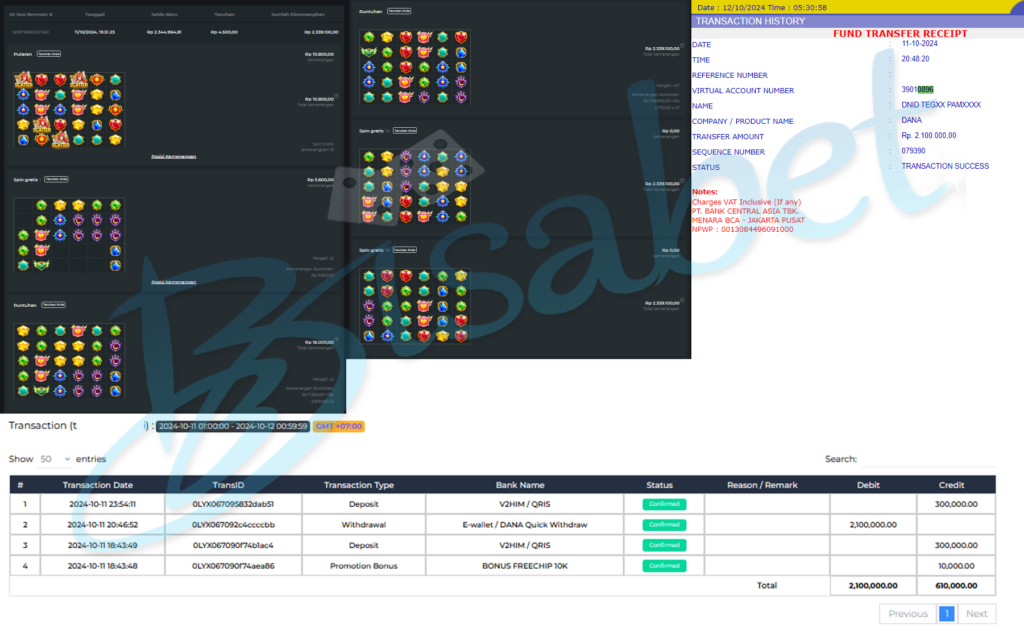Click the NPWP number line in Notes

point(743,230)
